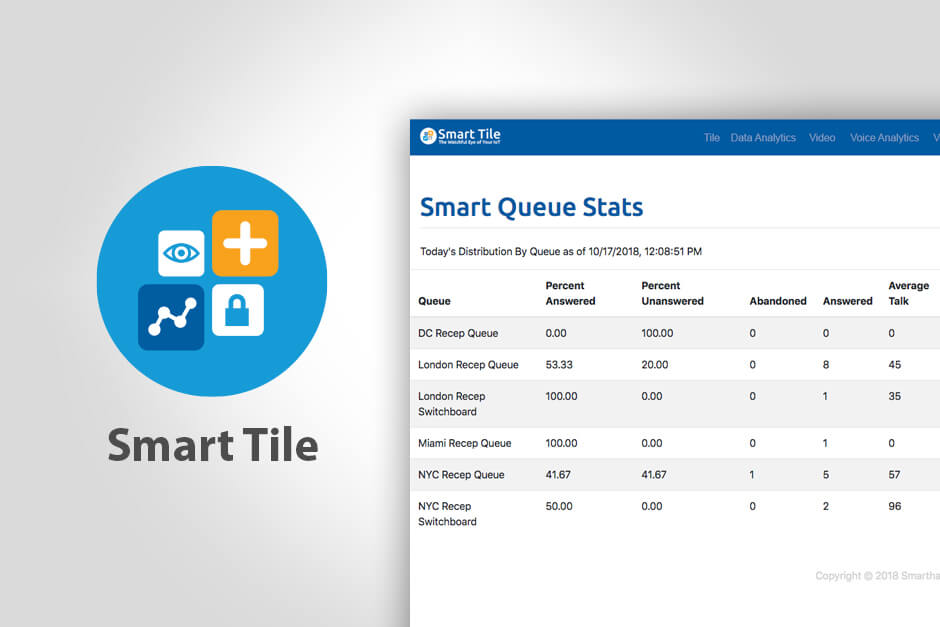
Task: Open the Voice Analytics menu item
Action: pyautogui.click(x=884, y=138)
